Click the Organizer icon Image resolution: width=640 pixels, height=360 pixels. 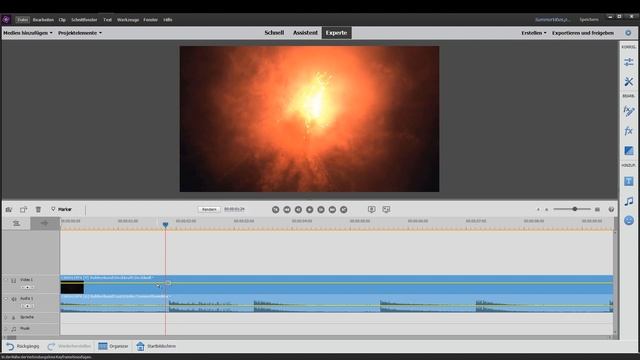pos(102,346)
